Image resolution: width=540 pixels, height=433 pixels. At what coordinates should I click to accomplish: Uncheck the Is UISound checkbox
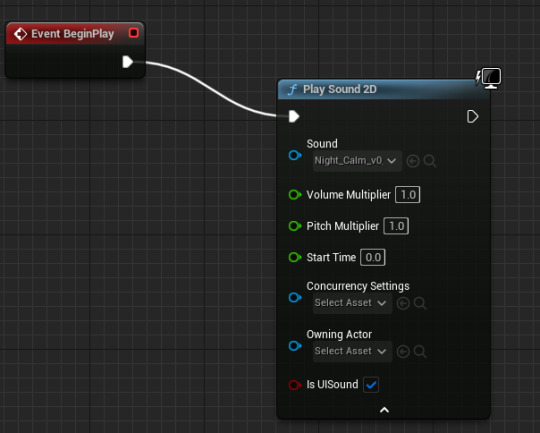[x=371, y=385]
